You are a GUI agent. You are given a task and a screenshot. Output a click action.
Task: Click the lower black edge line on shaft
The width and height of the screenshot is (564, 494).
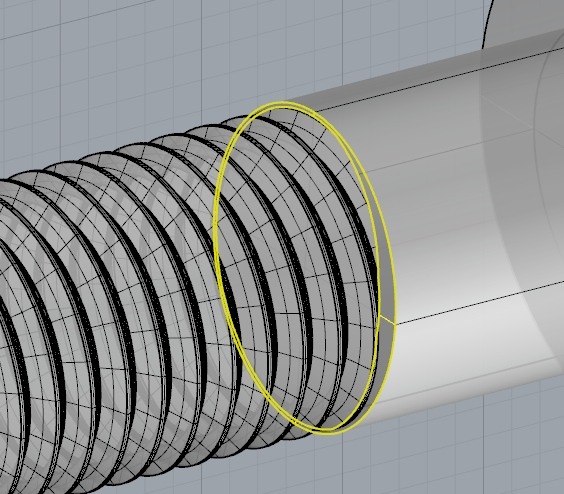pos(478,303)
